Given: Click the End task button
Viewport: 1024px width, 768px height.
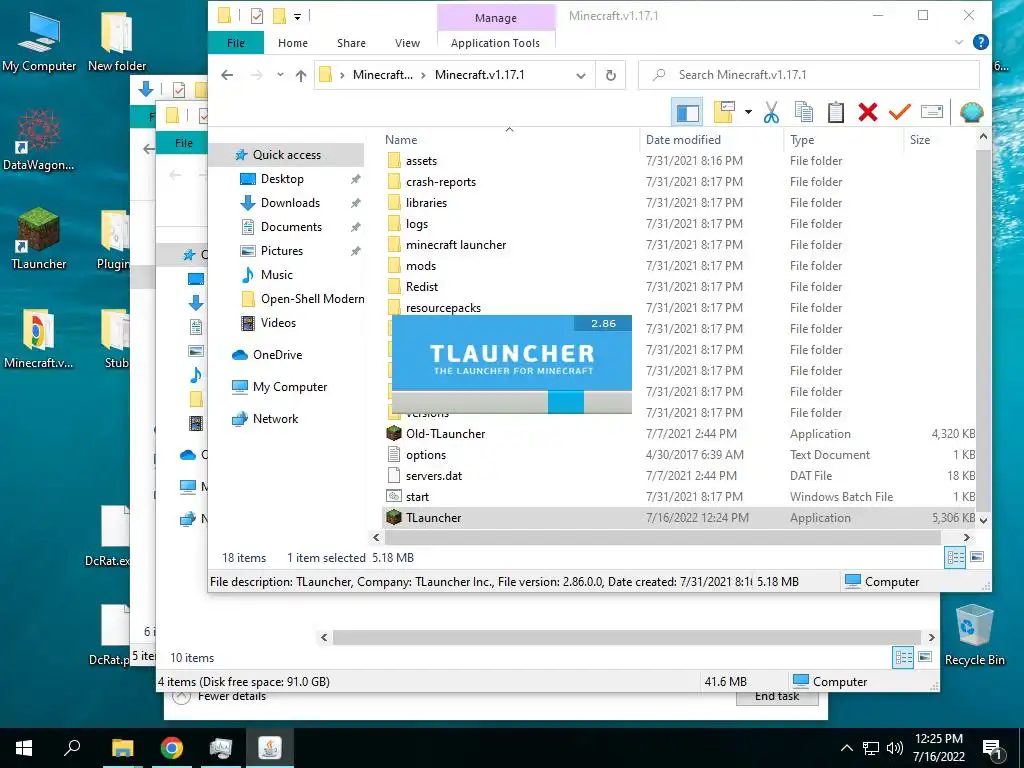Looking at the screenshot, I should click(x=777, y=697).
